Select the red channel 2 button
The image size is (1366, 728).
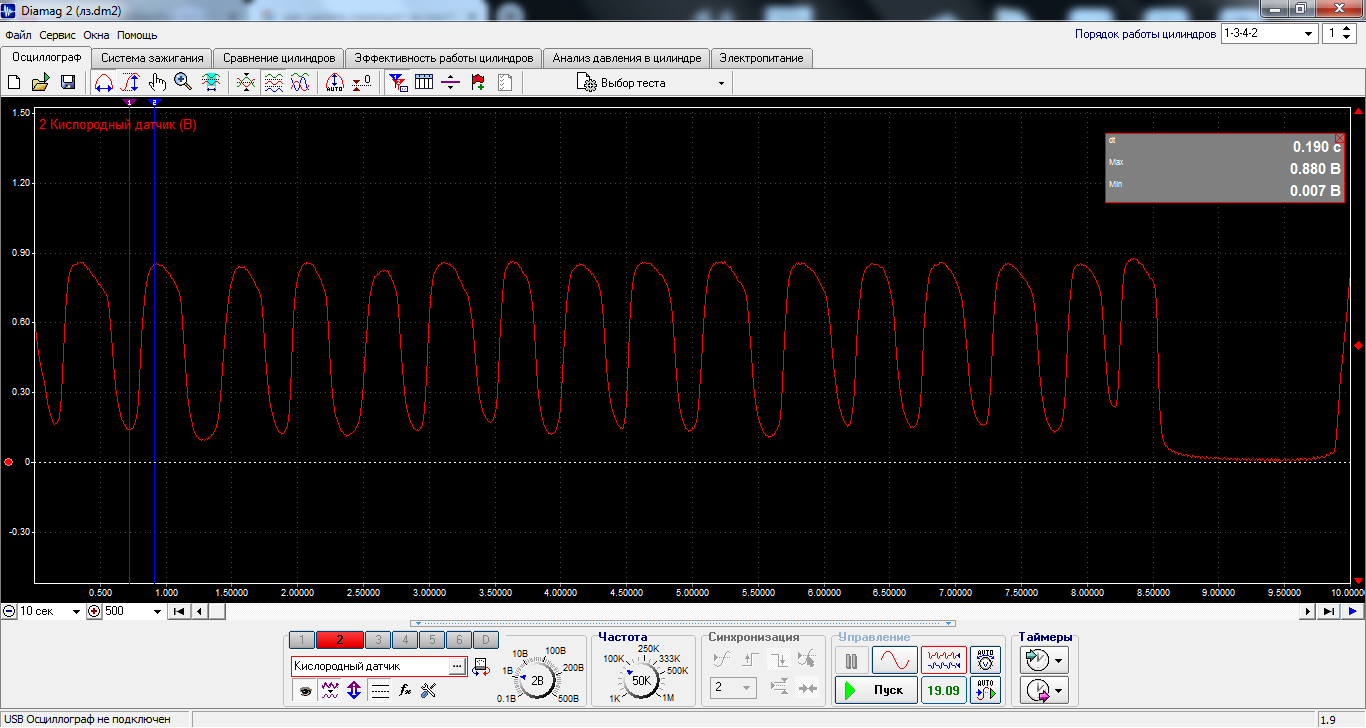coord(339,640)
